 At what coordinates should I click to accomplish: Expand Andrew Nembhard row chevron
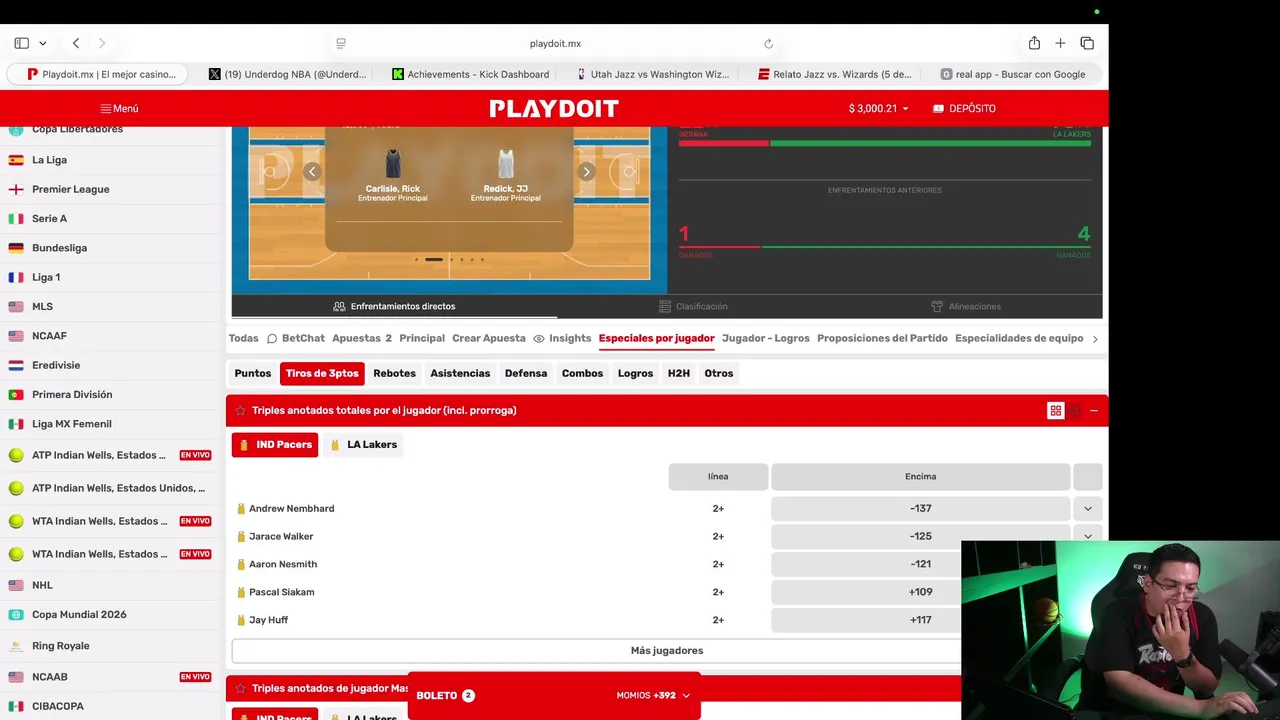1088,508
